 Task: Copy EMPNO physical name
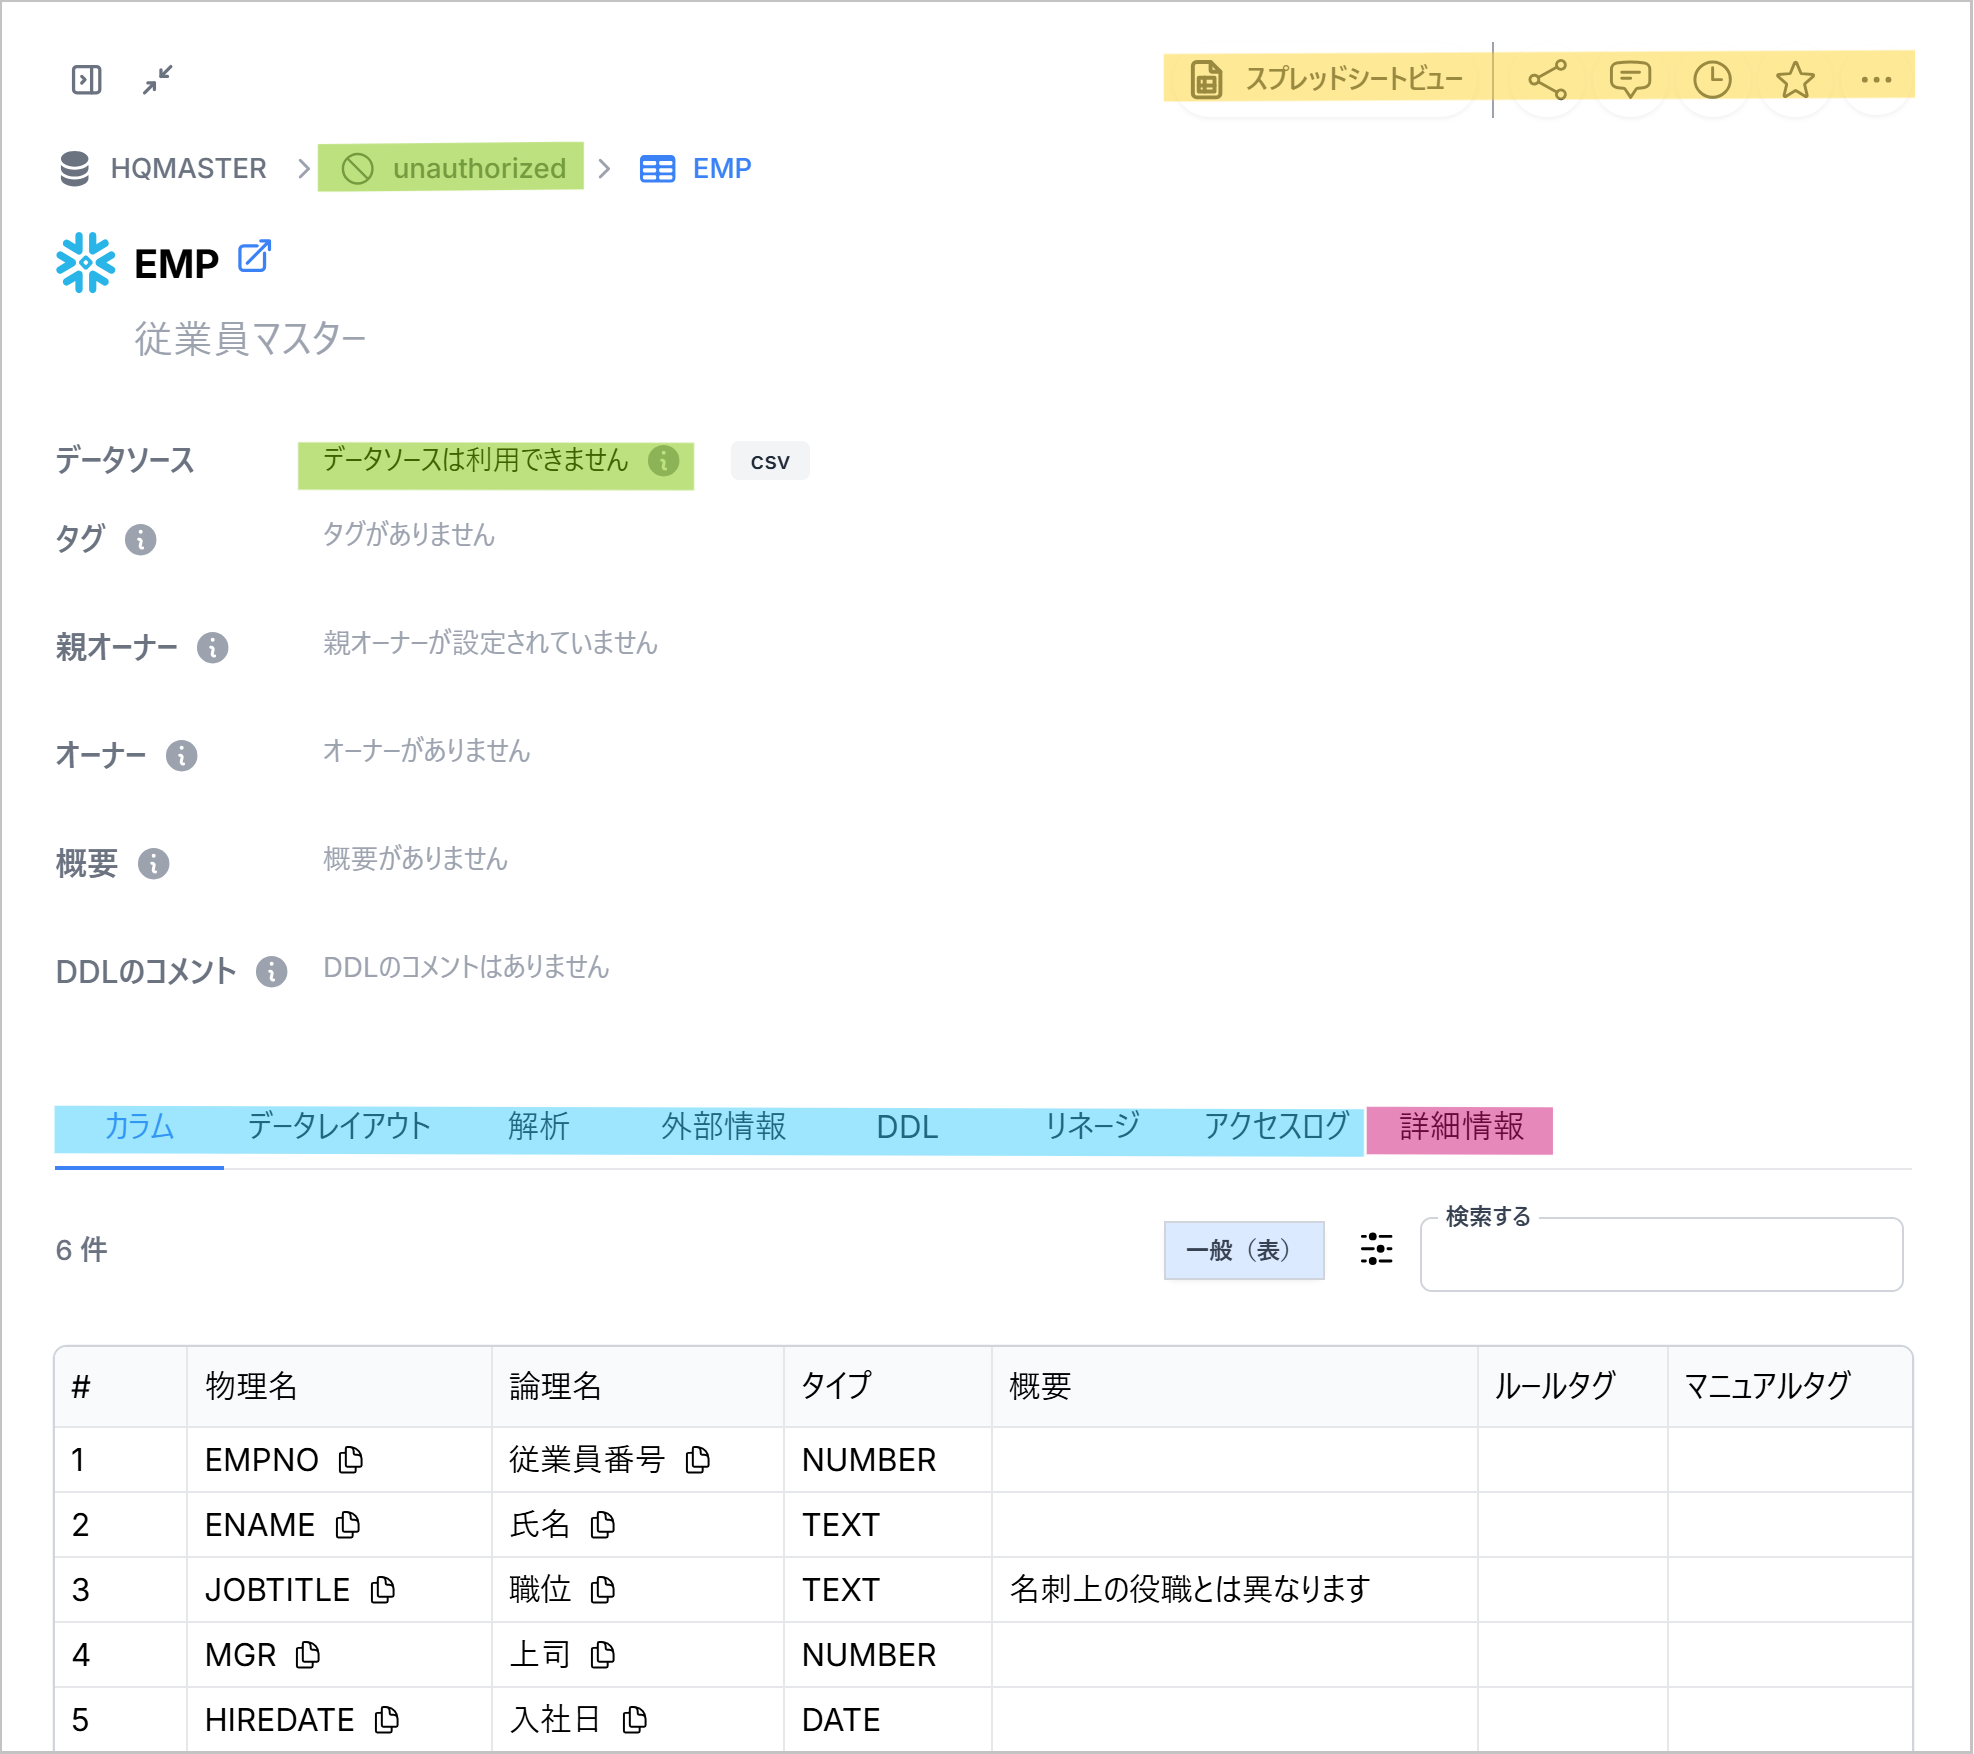pos(351,1460)
